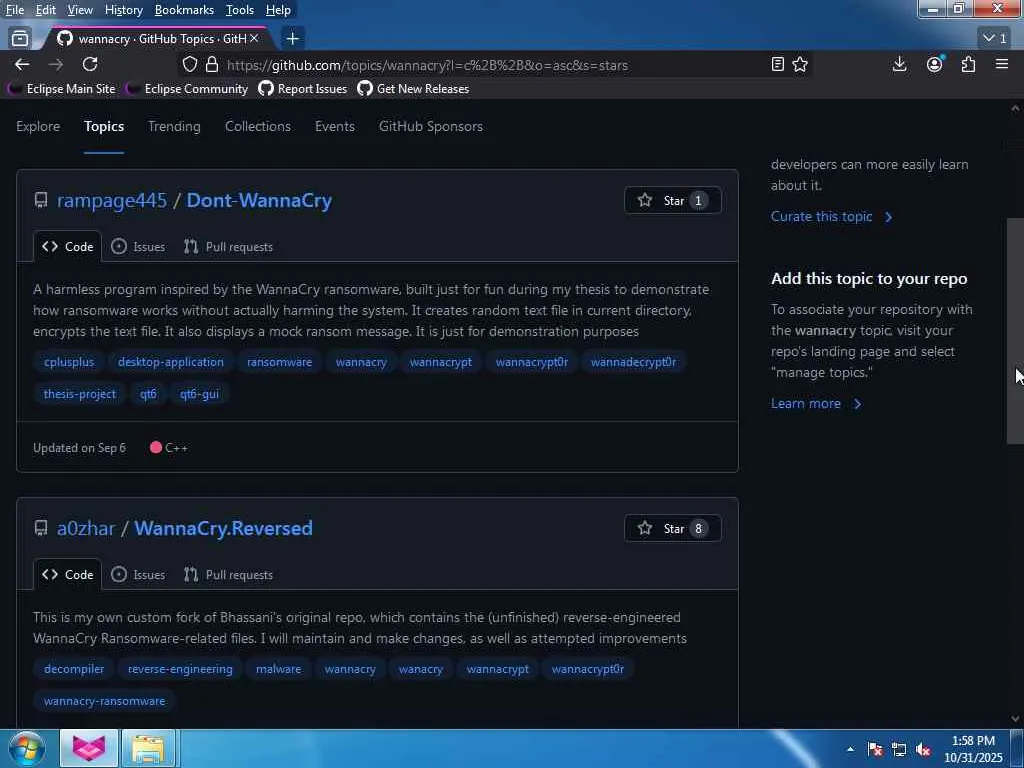The image size is (1024, 768).
Task: Open the GitHub Sponsors tab
Action: [431, 126]
